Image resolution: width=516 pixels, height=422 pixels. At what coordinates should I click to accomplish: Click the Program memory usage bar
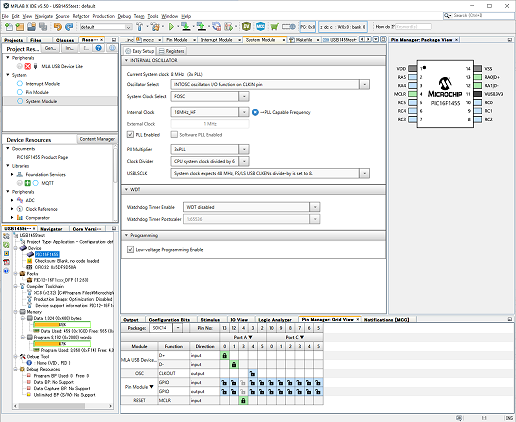pos(62,344)
